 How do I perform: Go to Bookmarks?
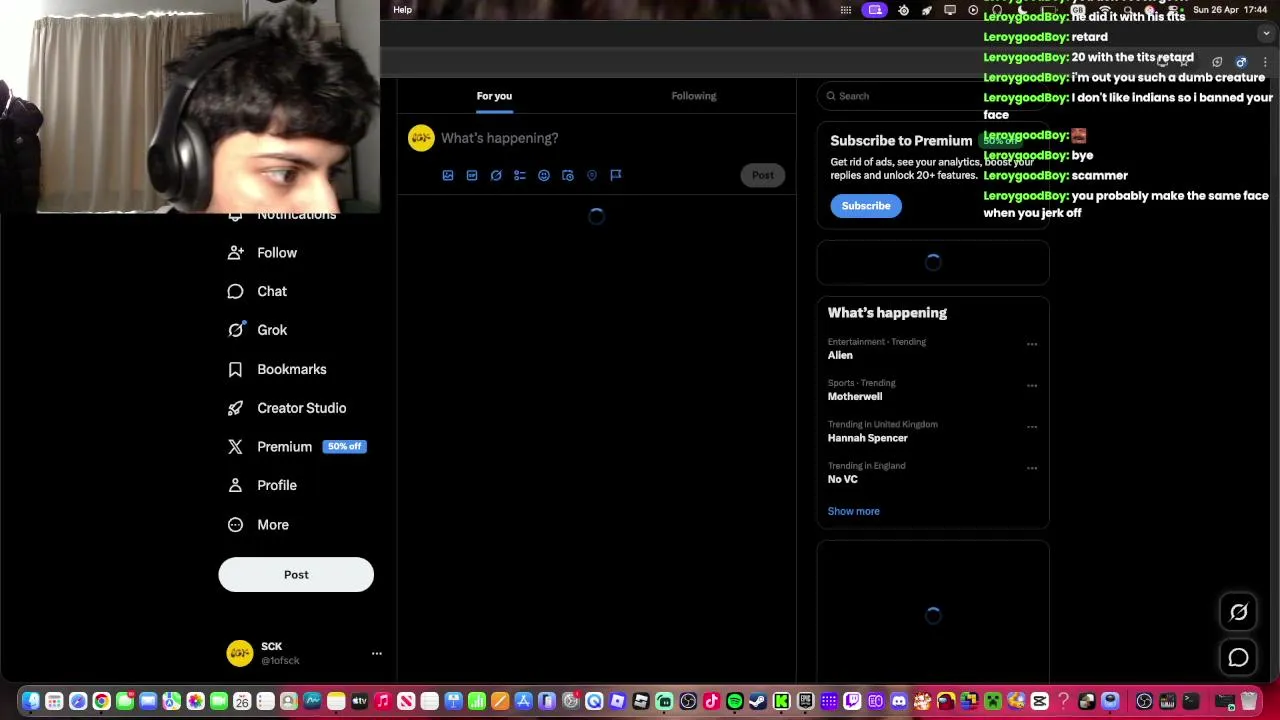[x=277, y=369]
